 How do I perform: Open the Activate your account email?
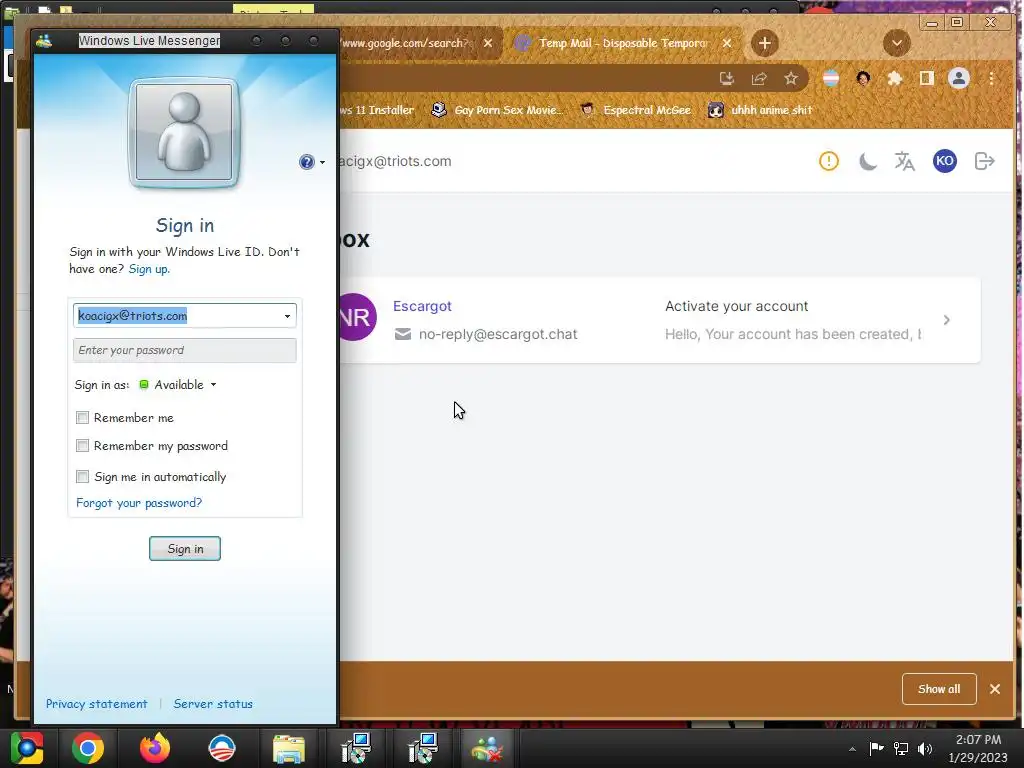[737, 306]
